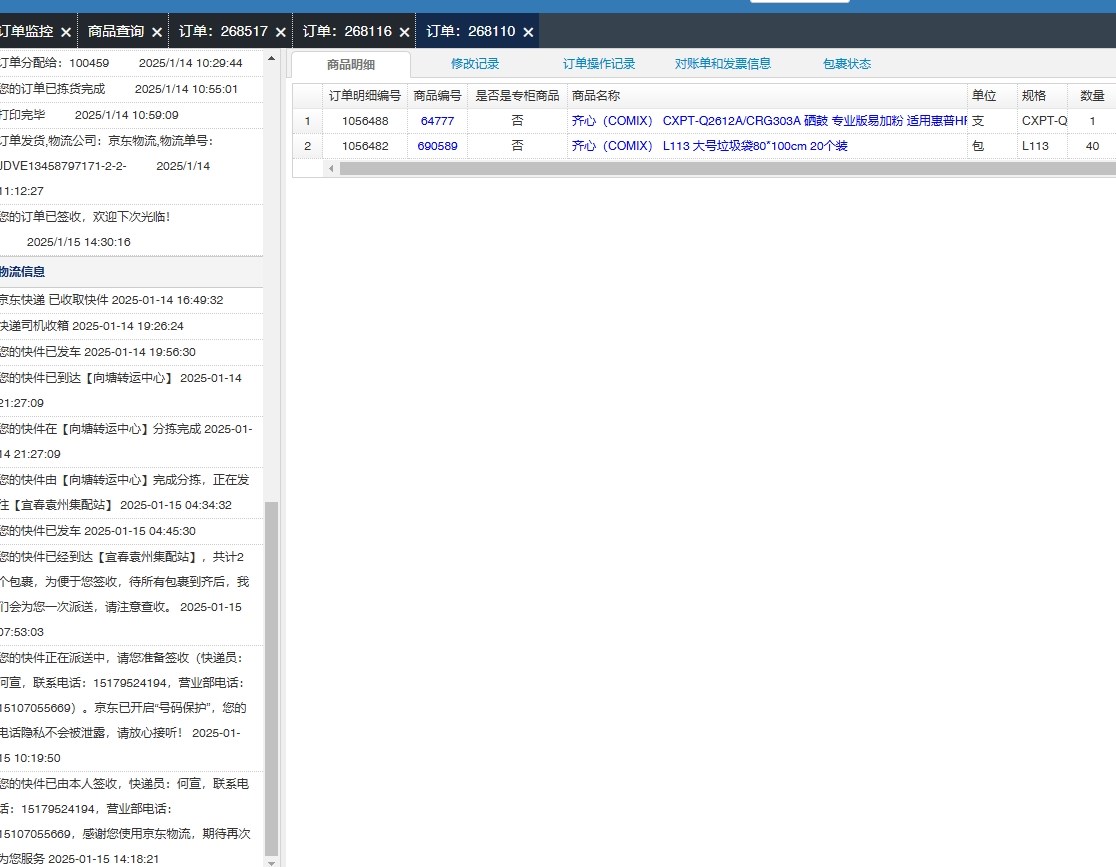Select row number 1 in product table

click(x=307, y=121)
